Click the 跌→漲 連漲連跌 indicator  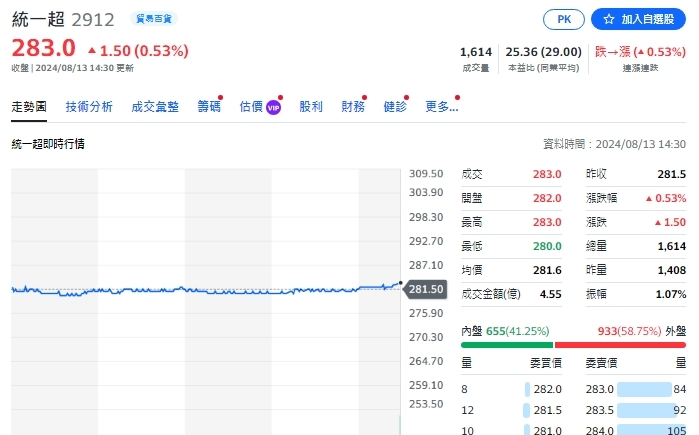click(x=640, y=52)
